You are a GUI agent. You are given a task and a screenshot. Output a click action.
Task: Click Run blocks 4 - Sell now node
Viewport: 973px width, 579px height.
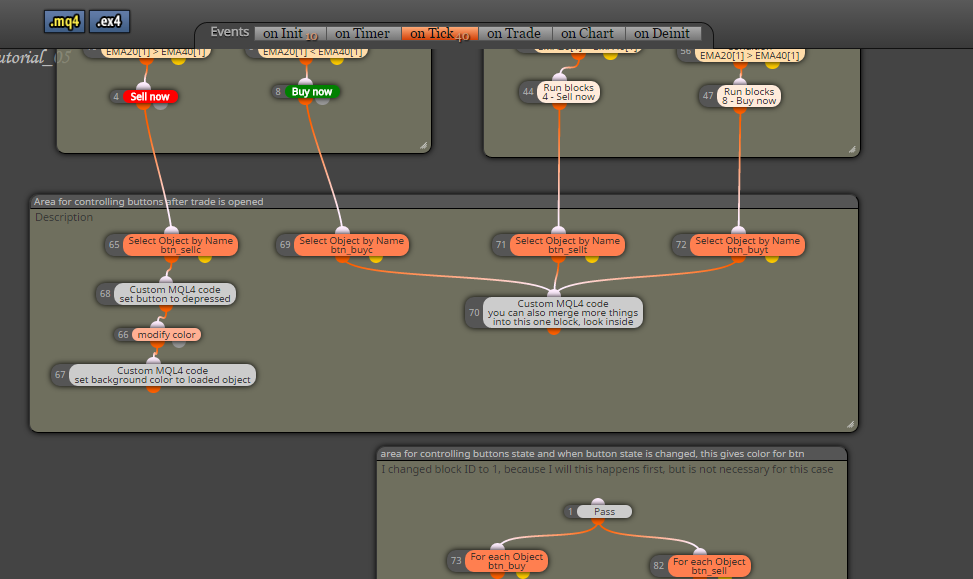568,92
